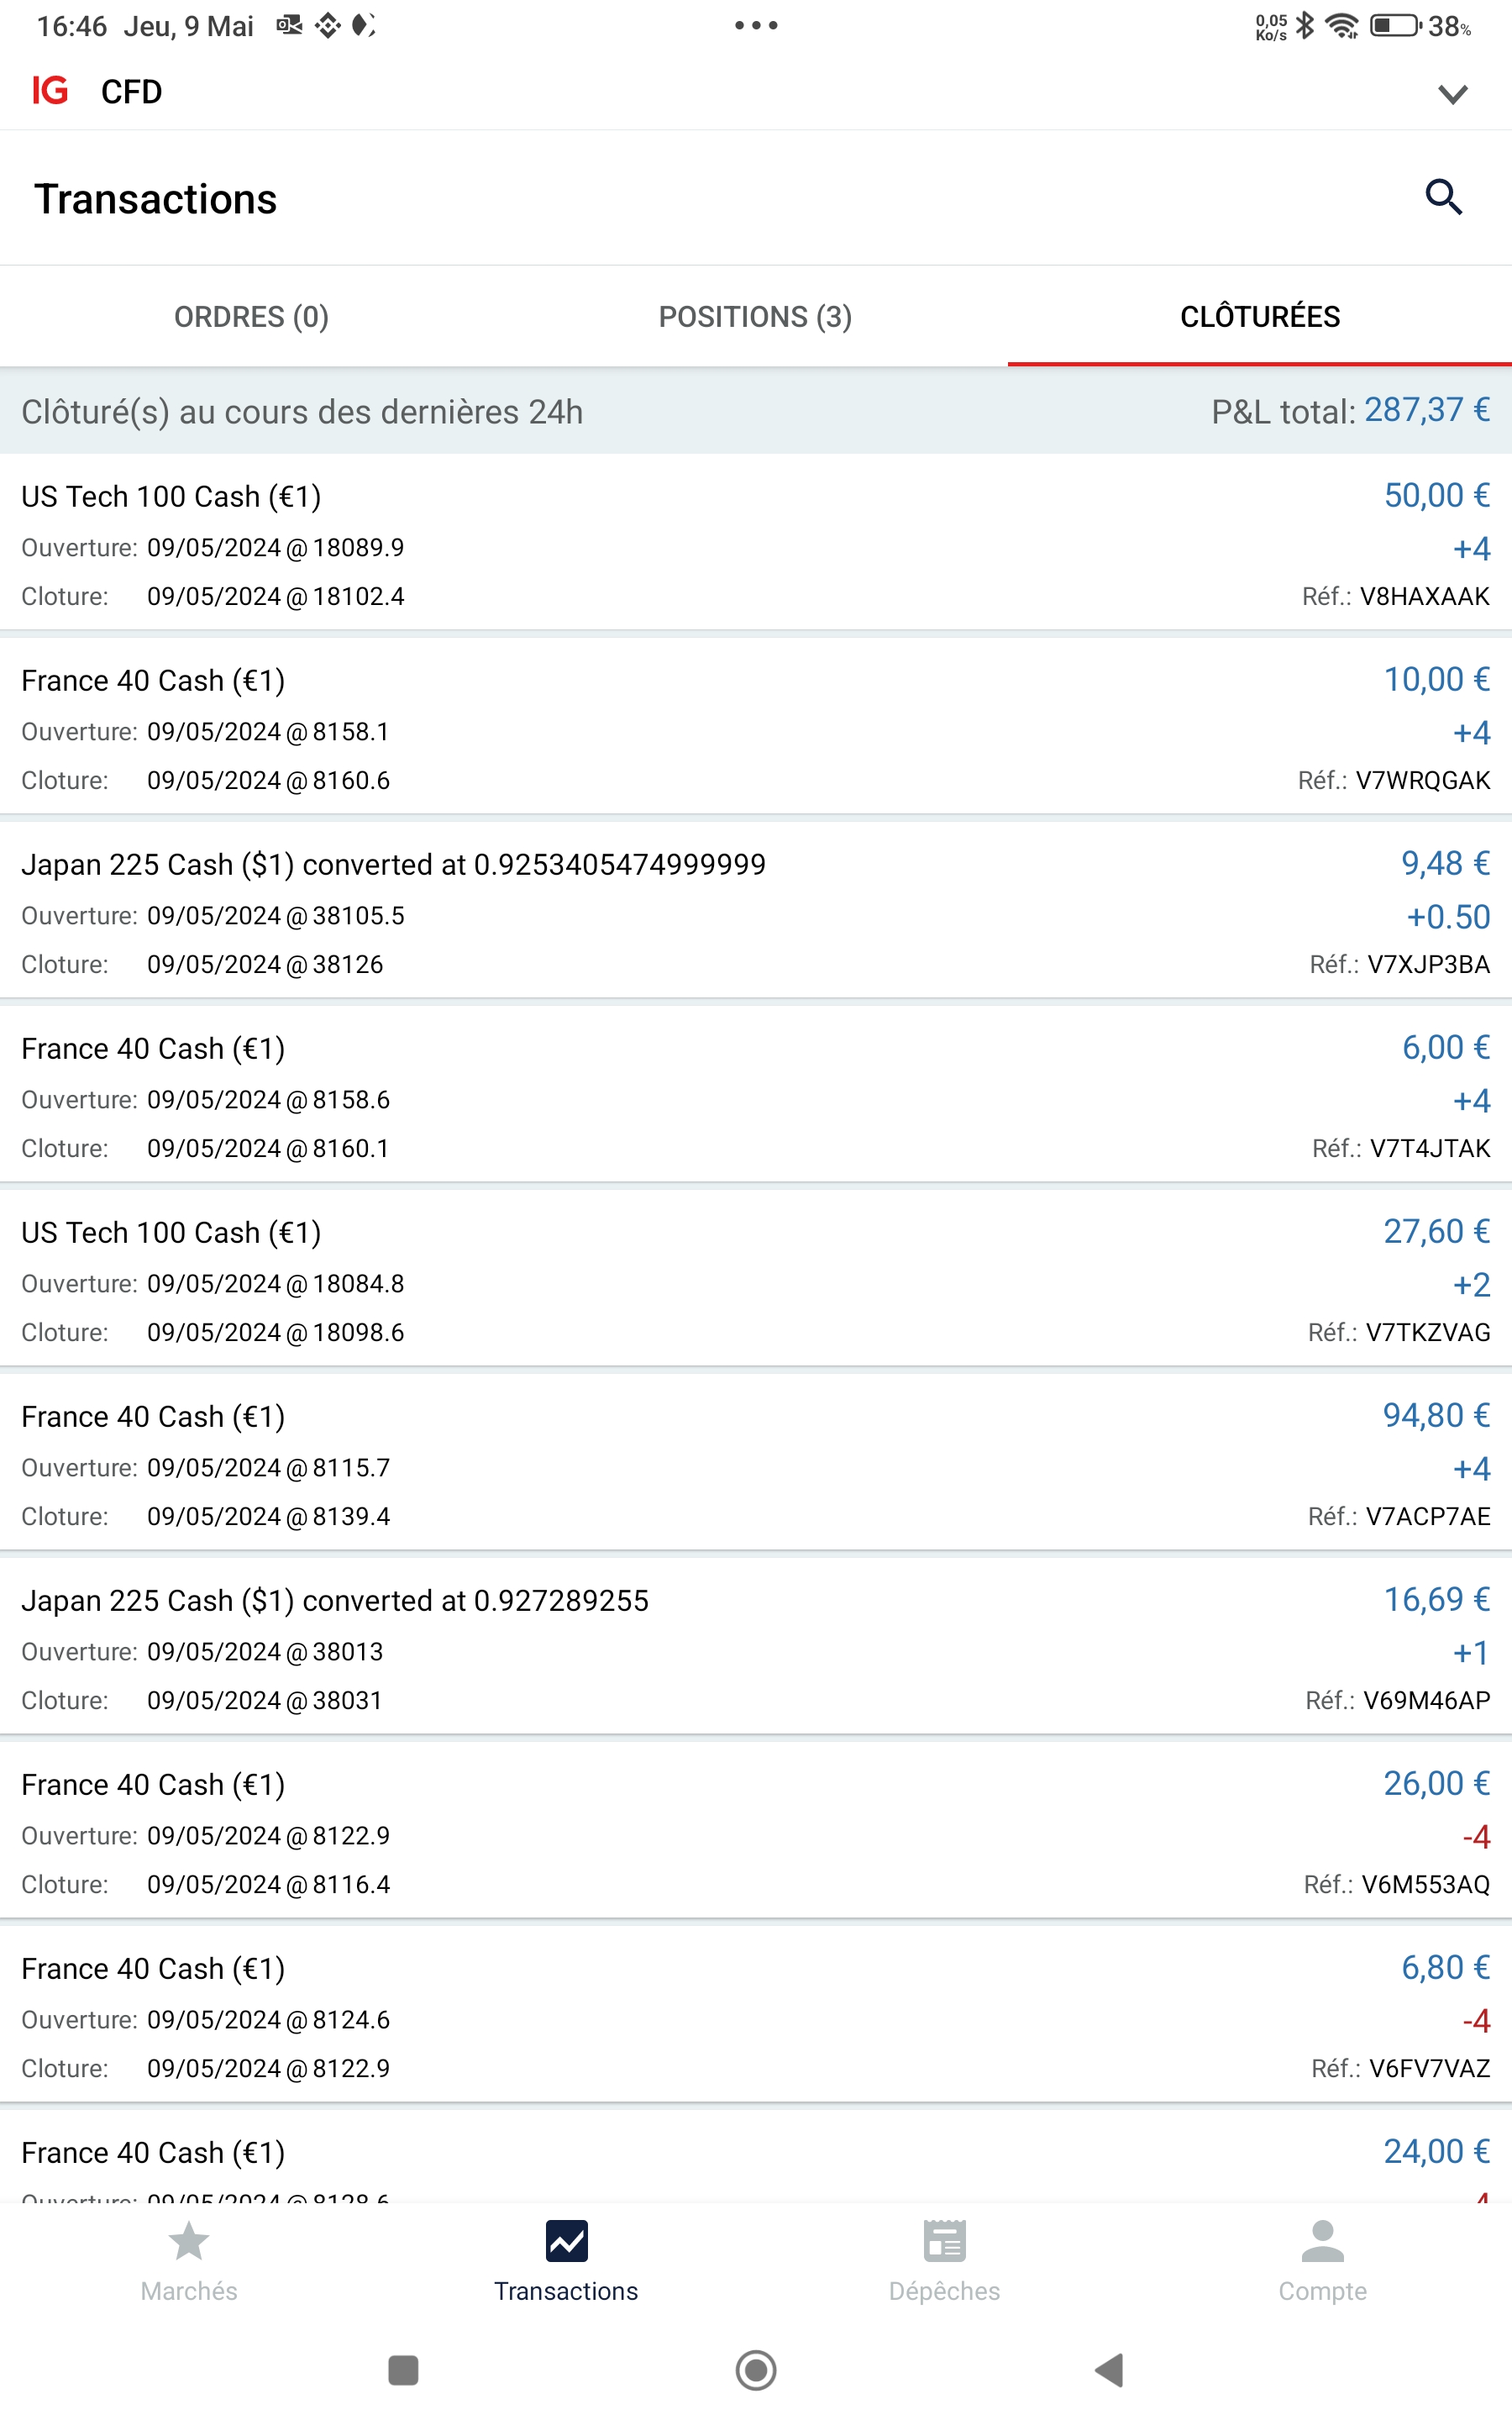Open Japan 225 trade ref V7XJP3BA
The image size is (1512, 2420).
[x=755, y=913]
